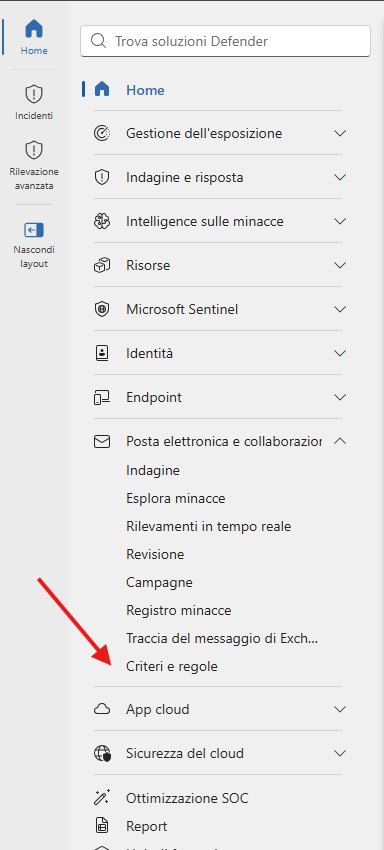Open Criteri e regole
This screenshot has width=384, height=850.
point(172,666)
